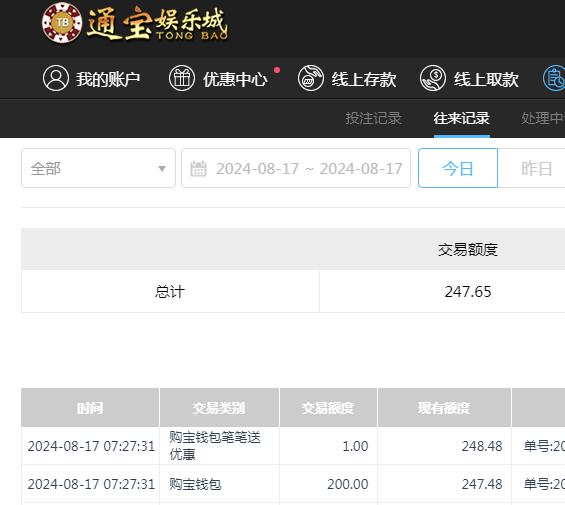Click the 时间 column header
565x505 pixels.
[90, 408]
